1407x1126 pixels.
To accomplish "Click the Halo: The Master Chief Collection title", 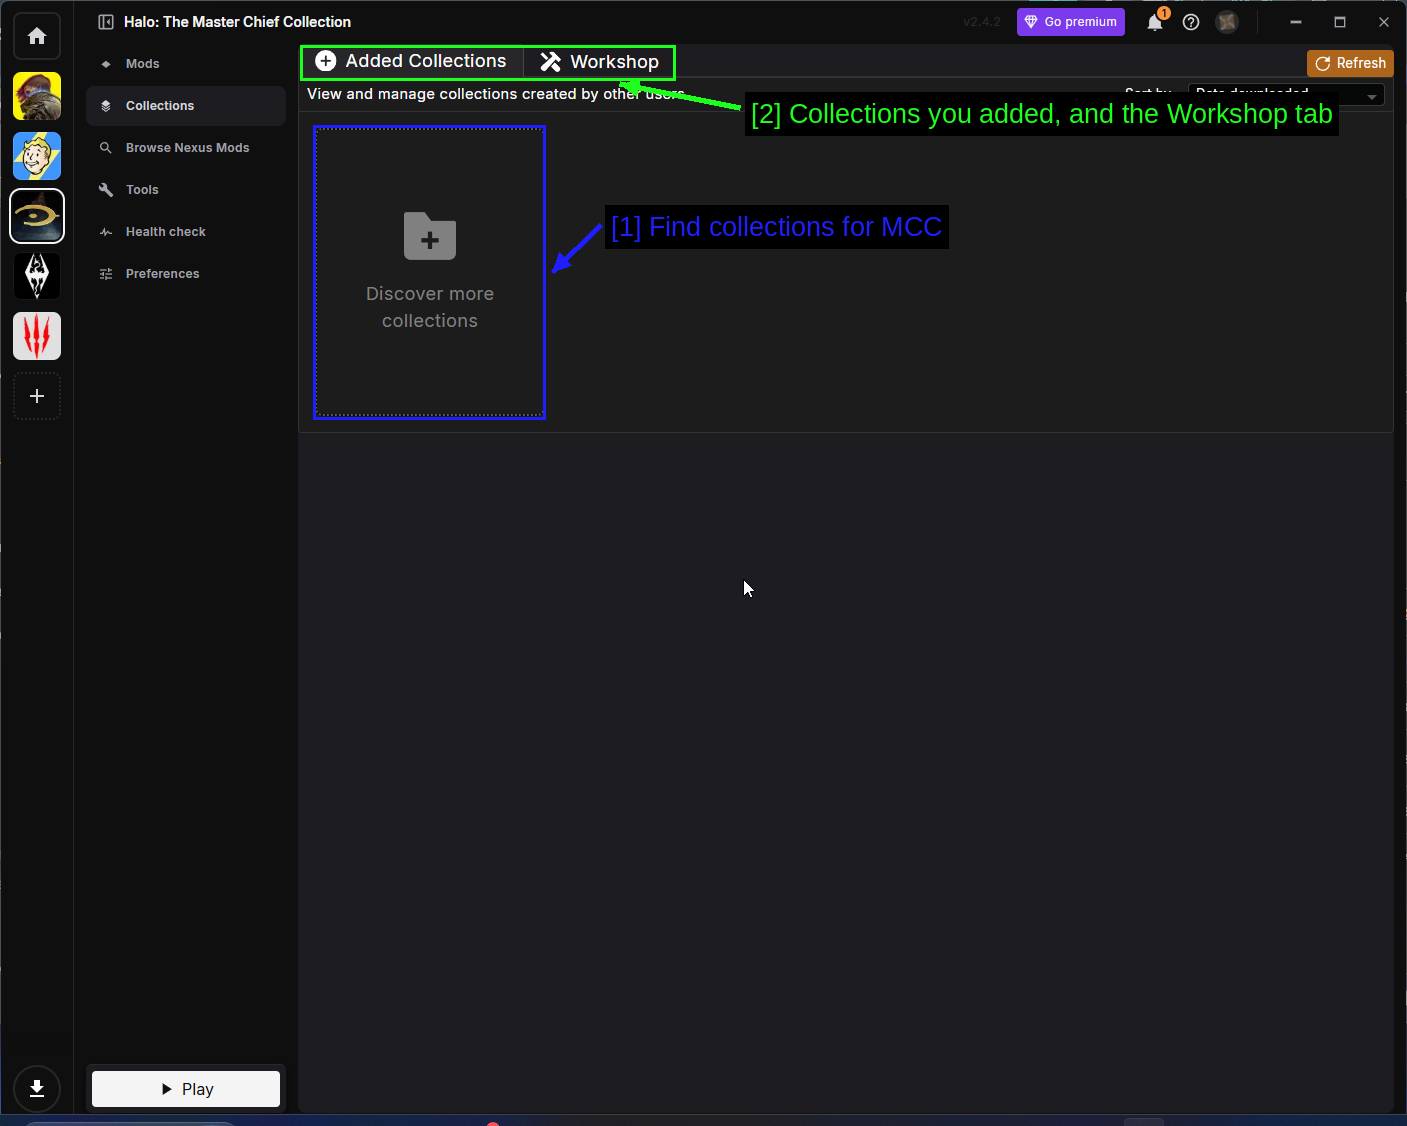I will (x=237, y=22).
